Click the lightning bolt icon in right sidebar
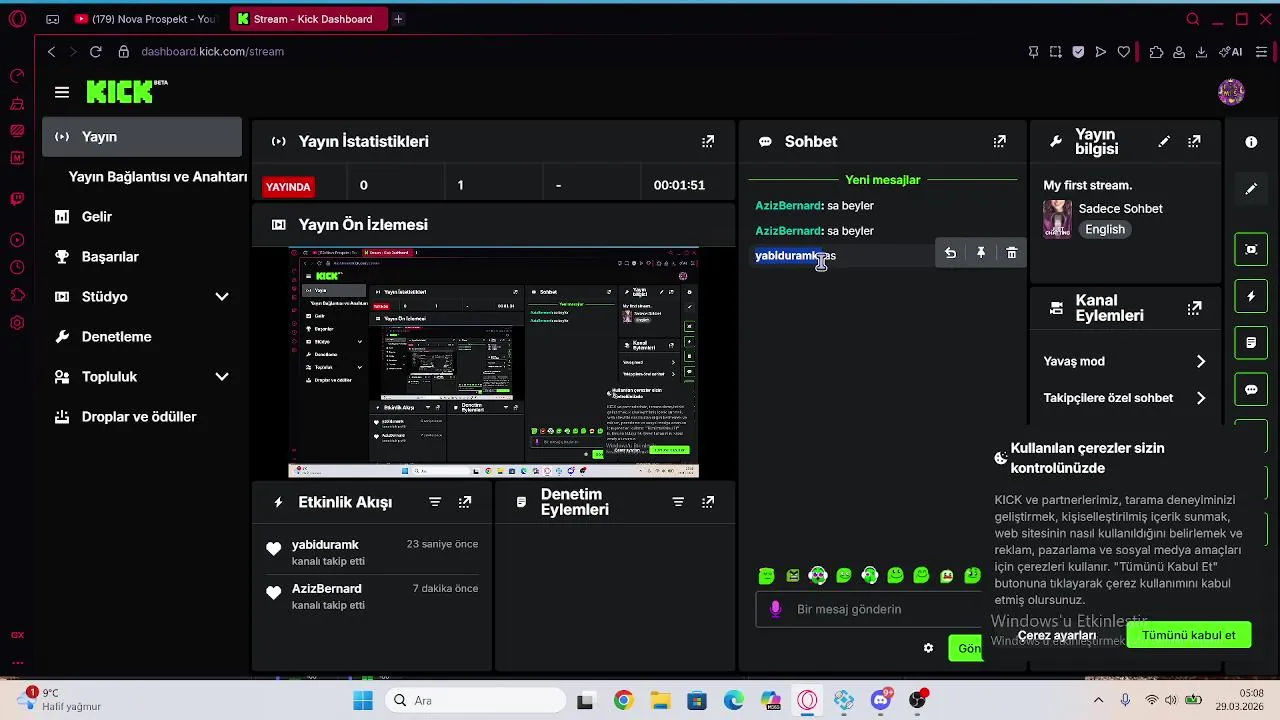This screenshot has width=1280, height=720. click(1251, 297)
